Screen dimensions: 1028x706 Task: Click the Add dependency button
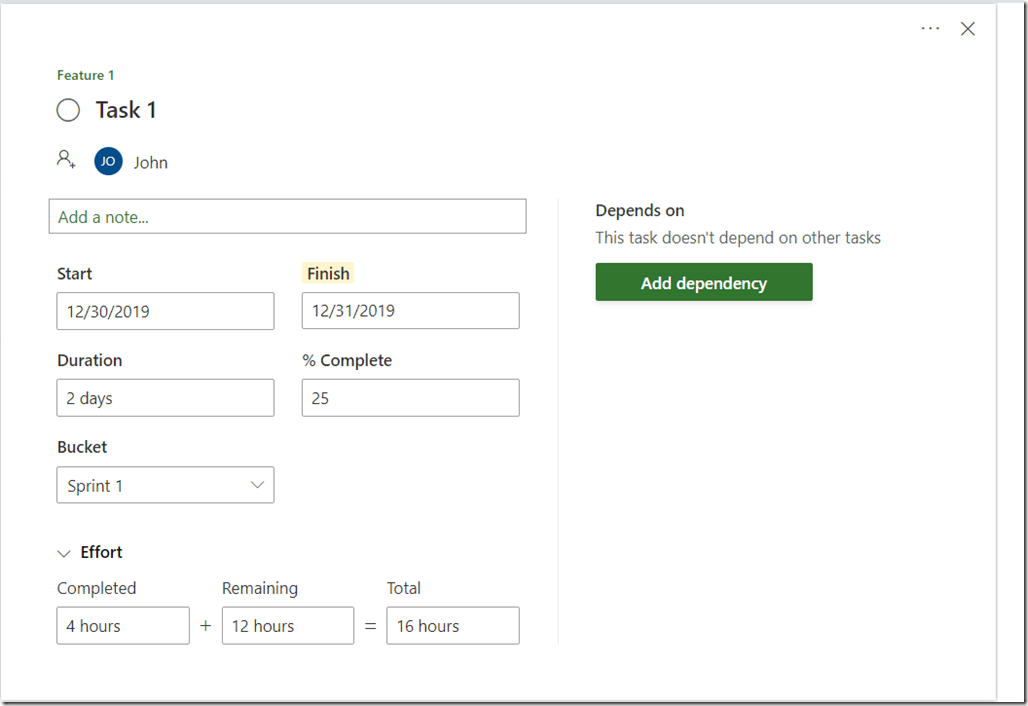703,283
